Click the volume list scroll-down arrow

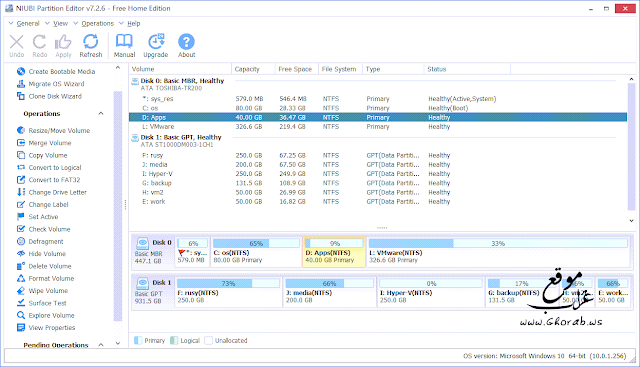tap(631, 221)
